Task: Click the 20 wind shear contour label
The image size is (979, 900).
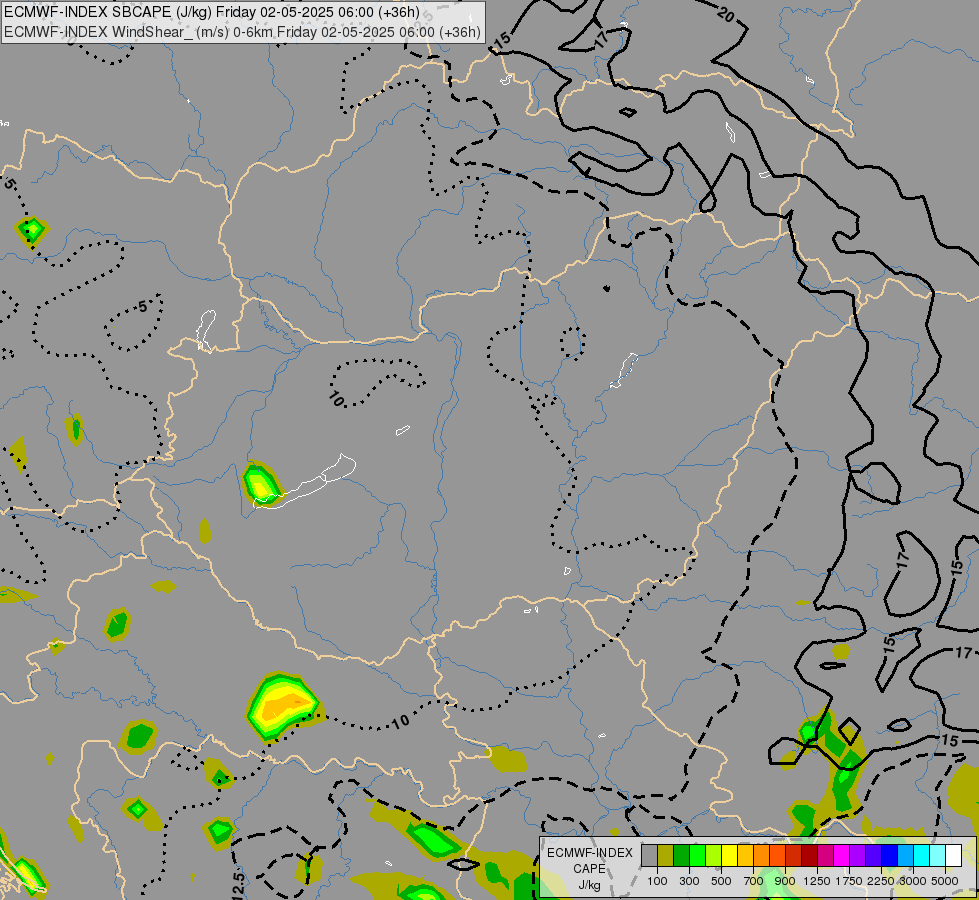Action: coord(726,14)
